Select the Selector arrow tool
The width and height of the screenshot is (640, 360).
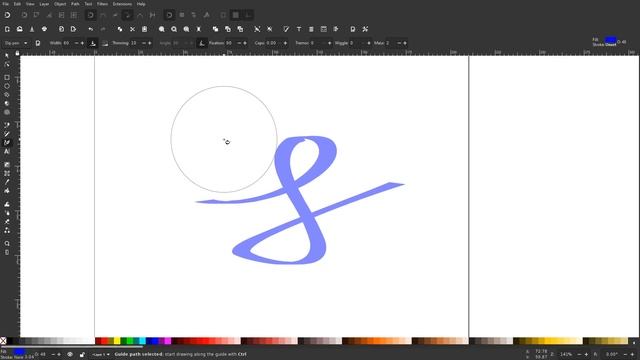[7, 56]
